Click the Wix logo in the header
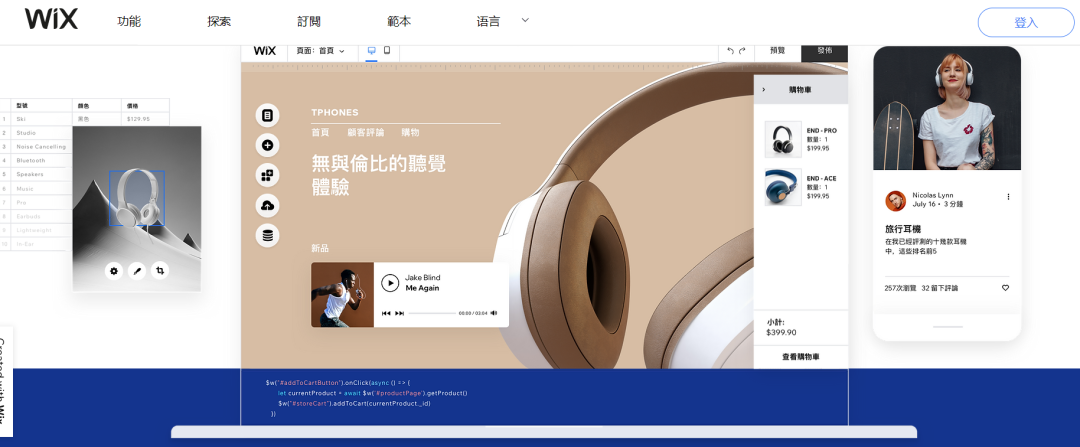Viewport: 1080px width, 447px height. 51,19
